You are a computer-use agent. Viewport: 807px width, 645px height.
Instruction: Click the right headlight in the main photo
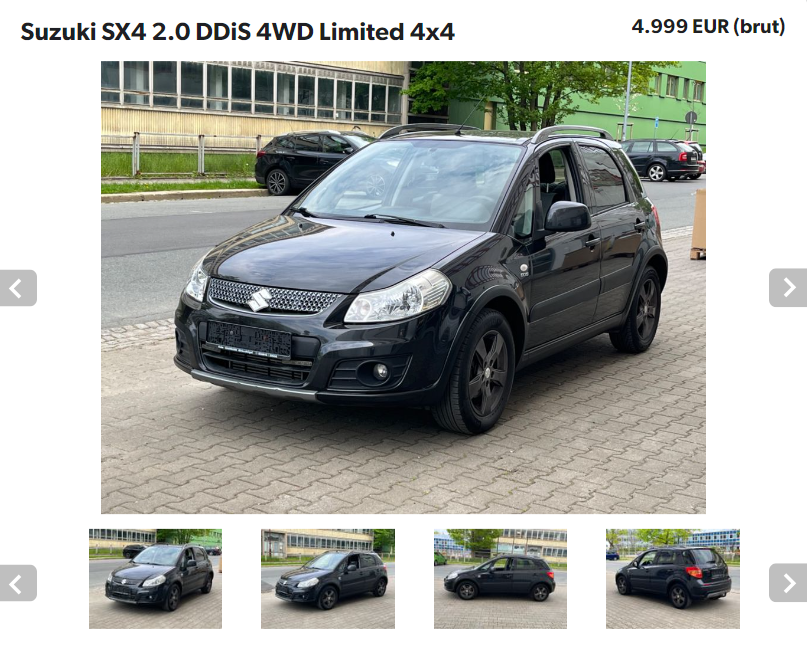(398, 298)
